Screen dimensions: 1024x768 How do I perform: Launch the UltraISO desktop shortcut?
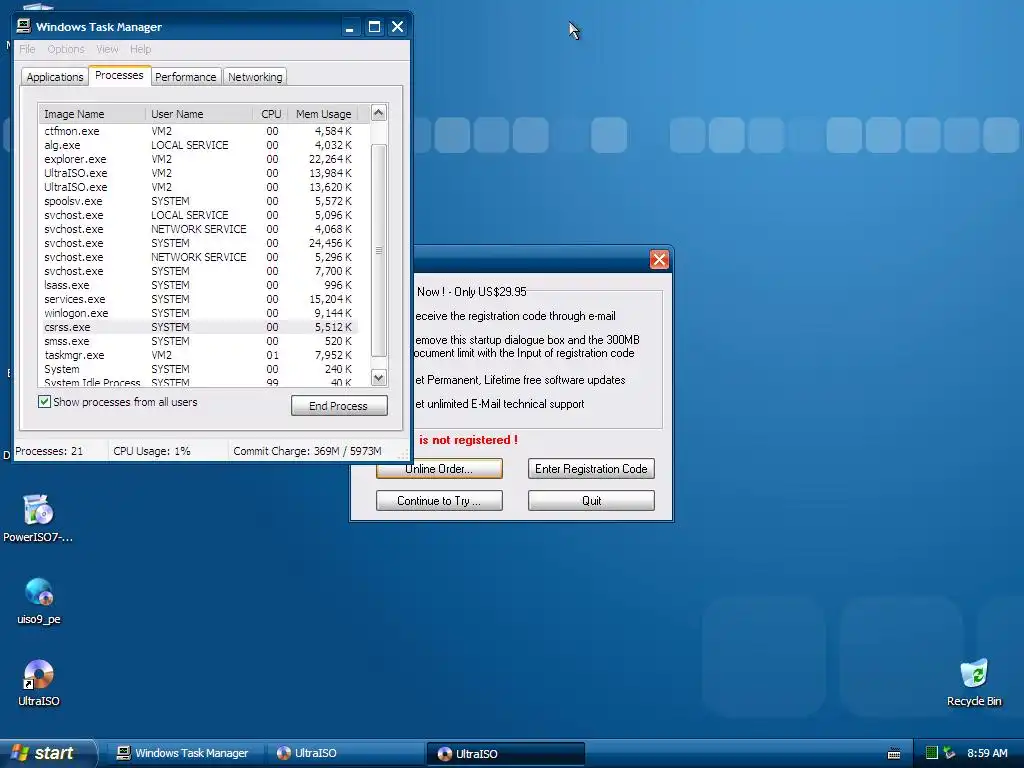[x=39, y=683]
